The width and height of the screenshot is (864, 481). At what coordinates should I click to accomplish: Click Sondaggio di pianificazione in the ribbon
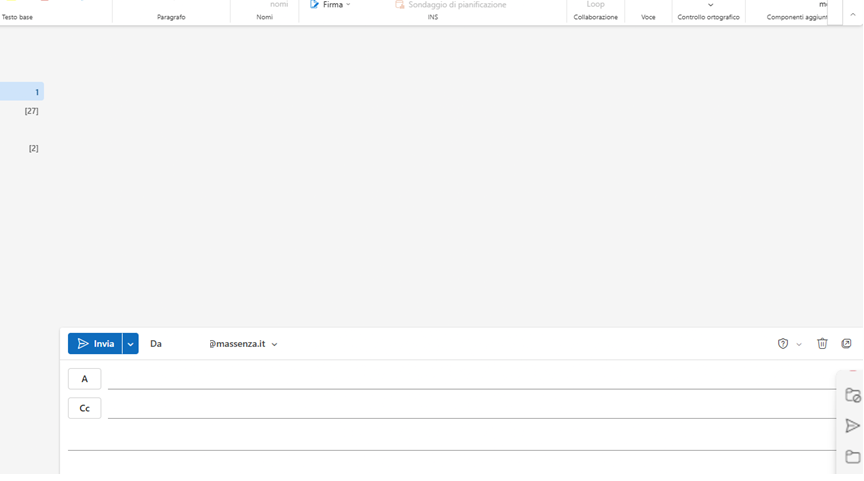coord(451,4)
